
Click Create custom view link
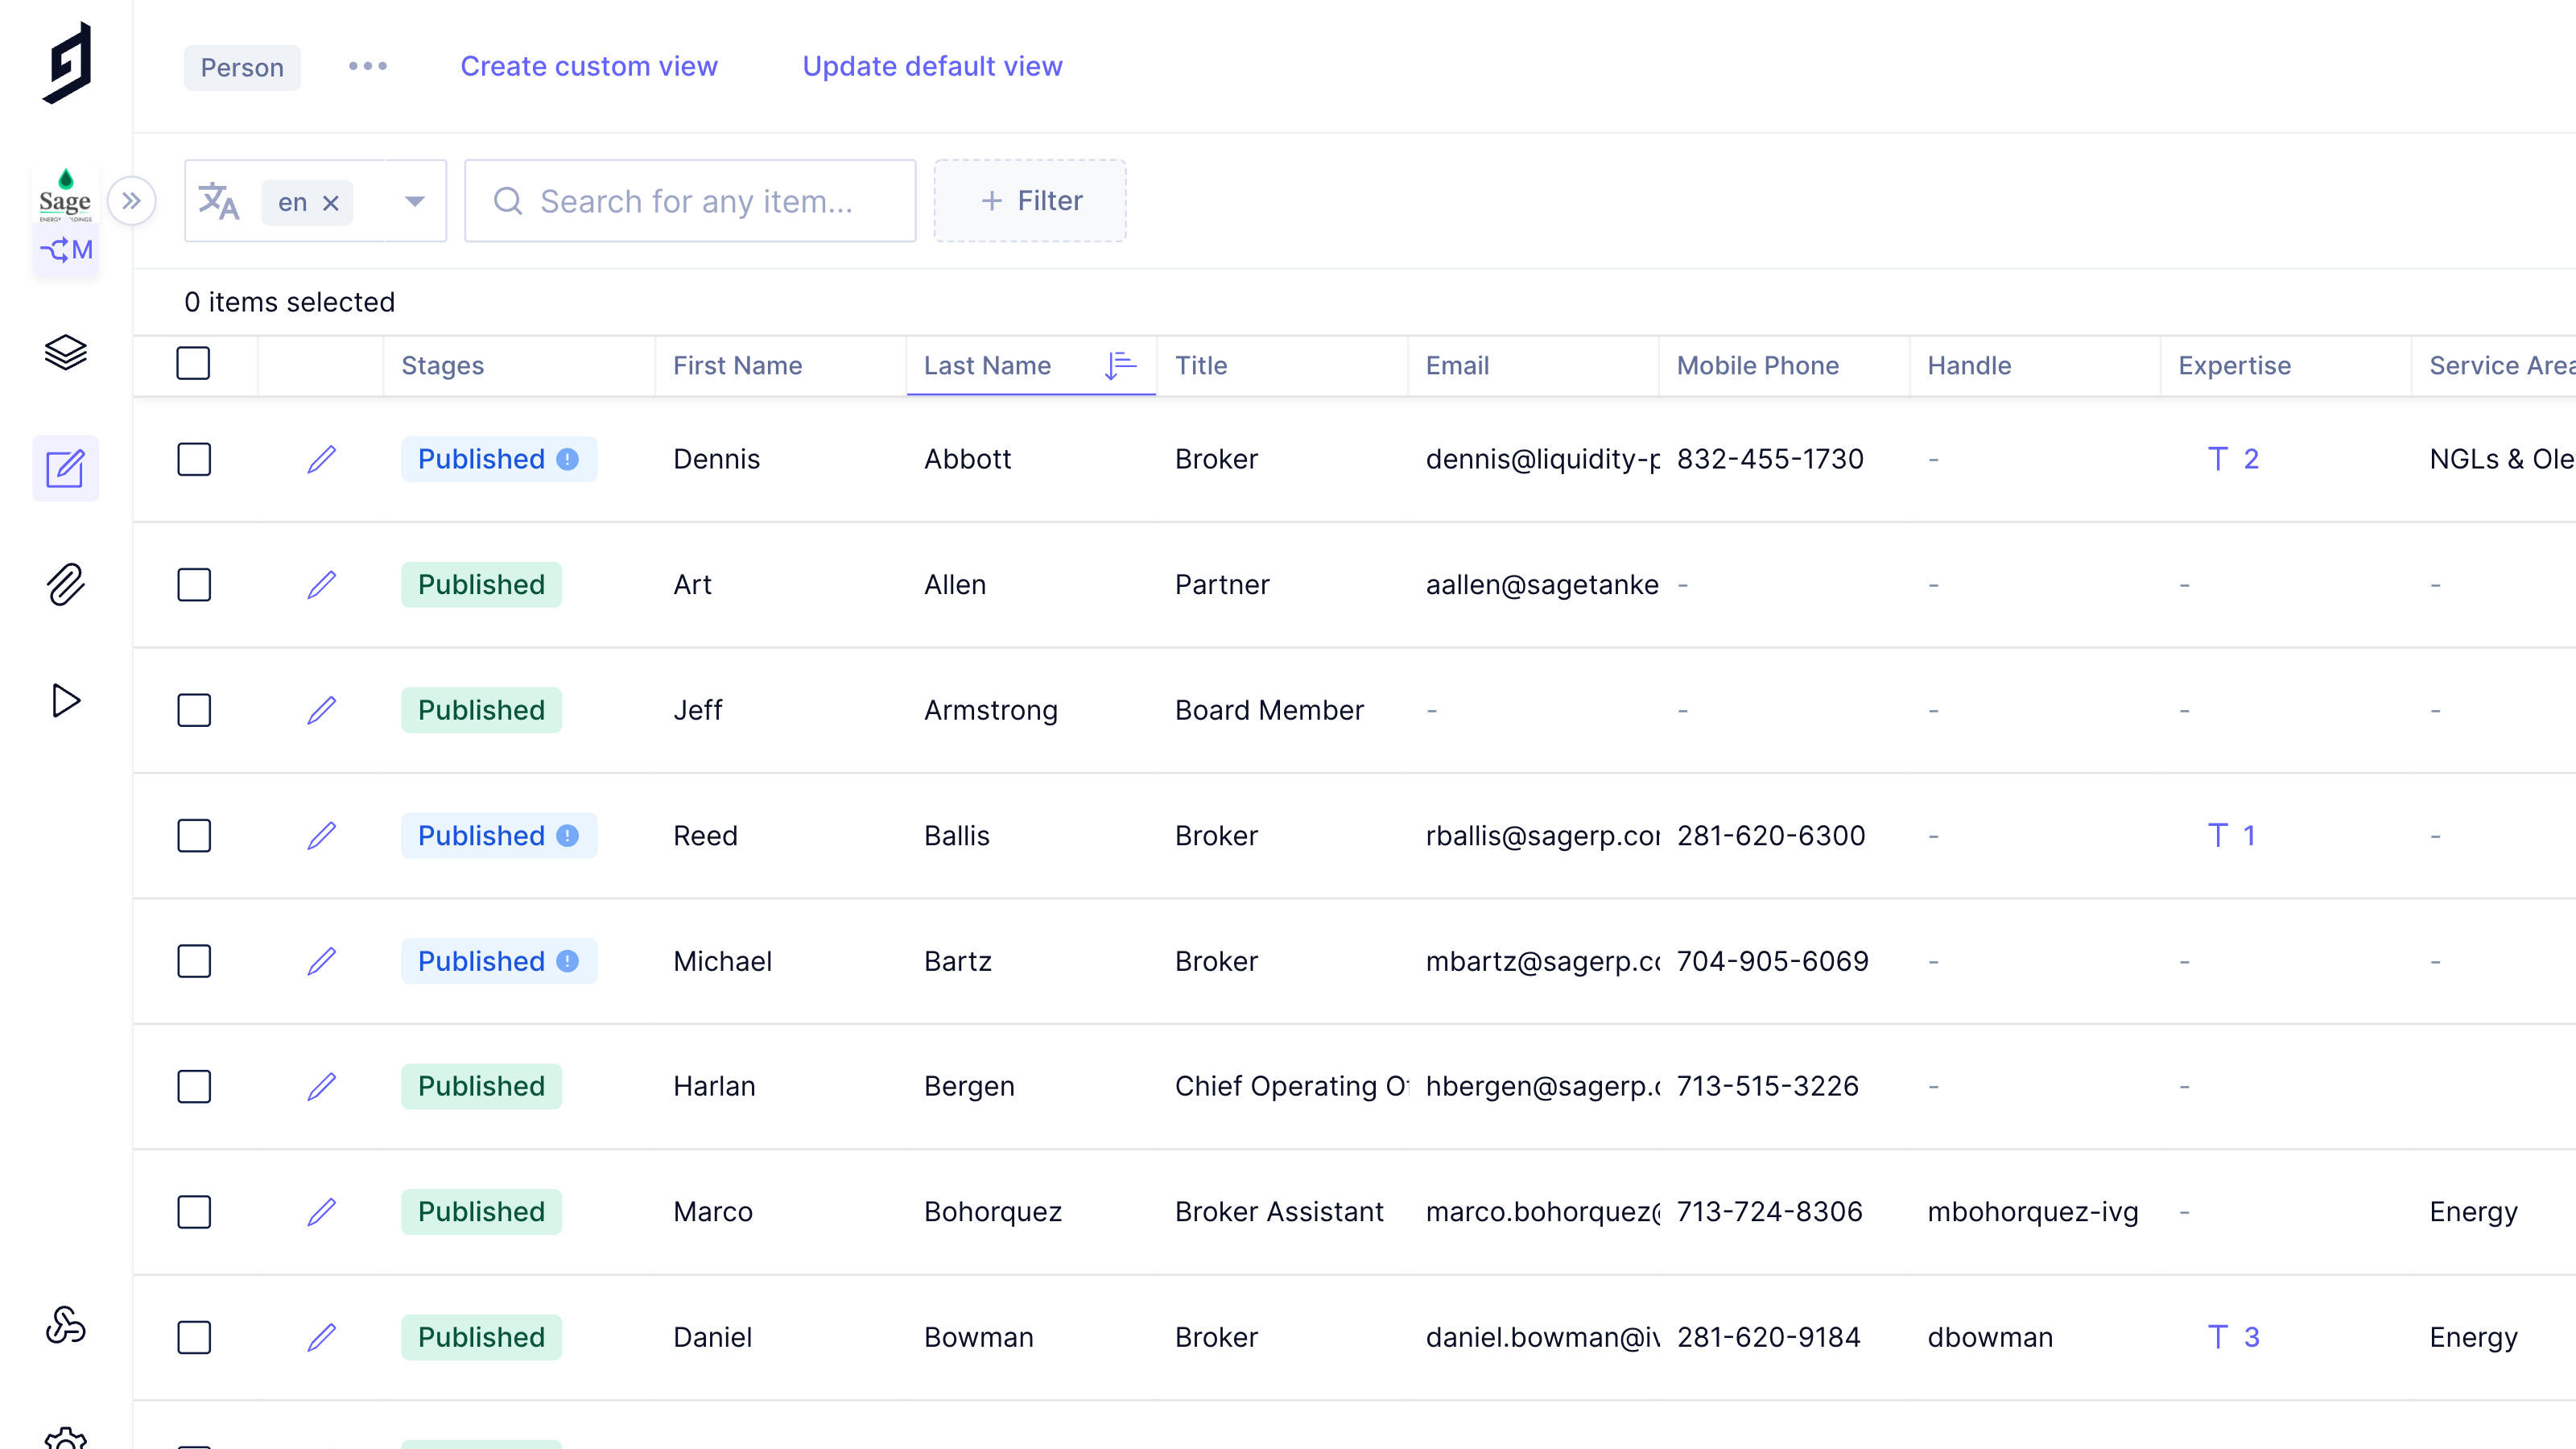click(x=588, y=66)
